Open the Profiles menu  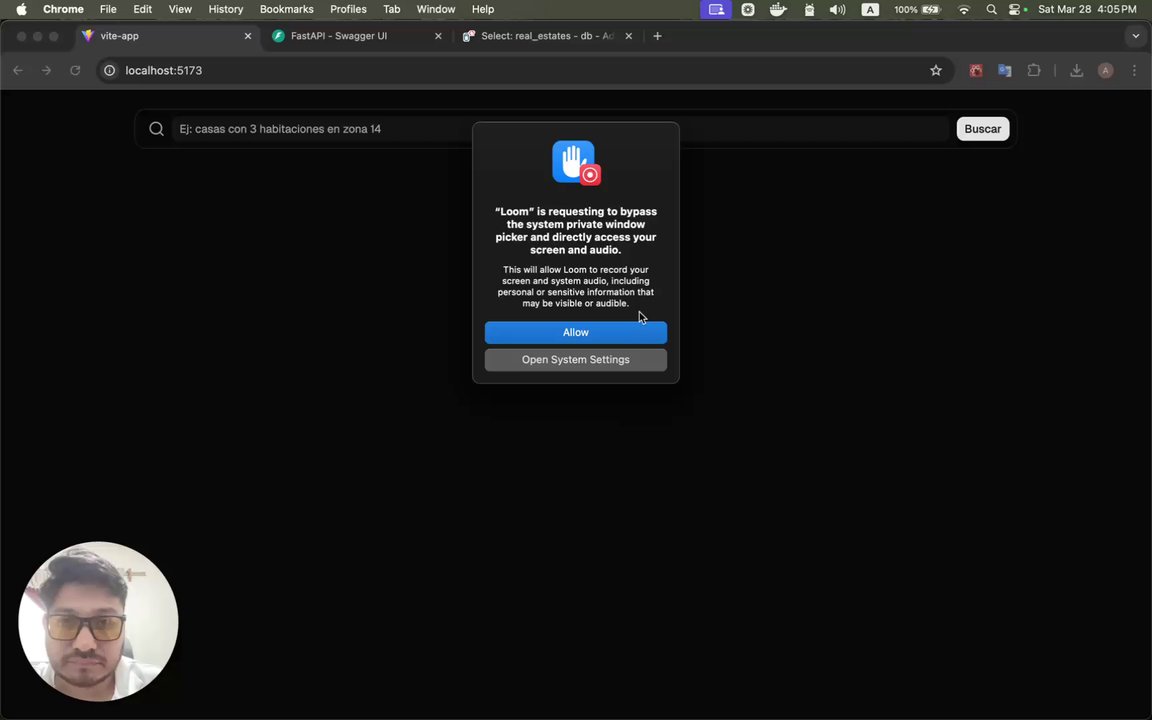348,10
